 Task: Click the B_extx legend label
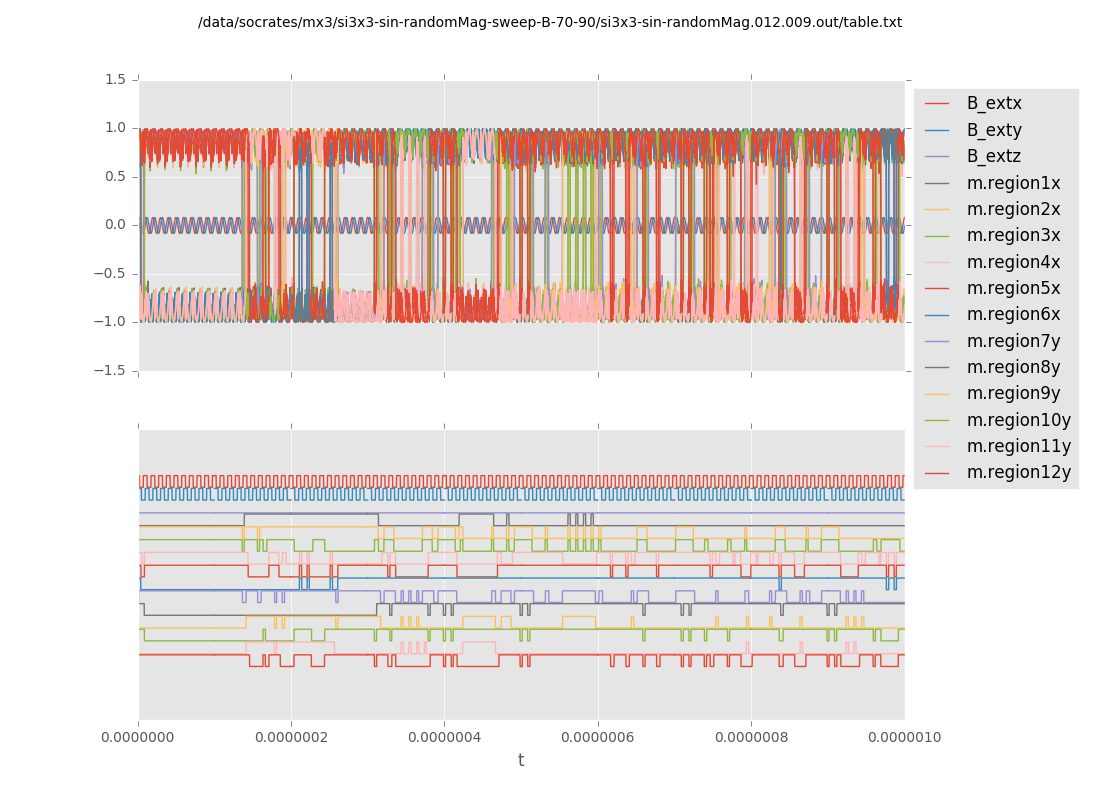993,103
